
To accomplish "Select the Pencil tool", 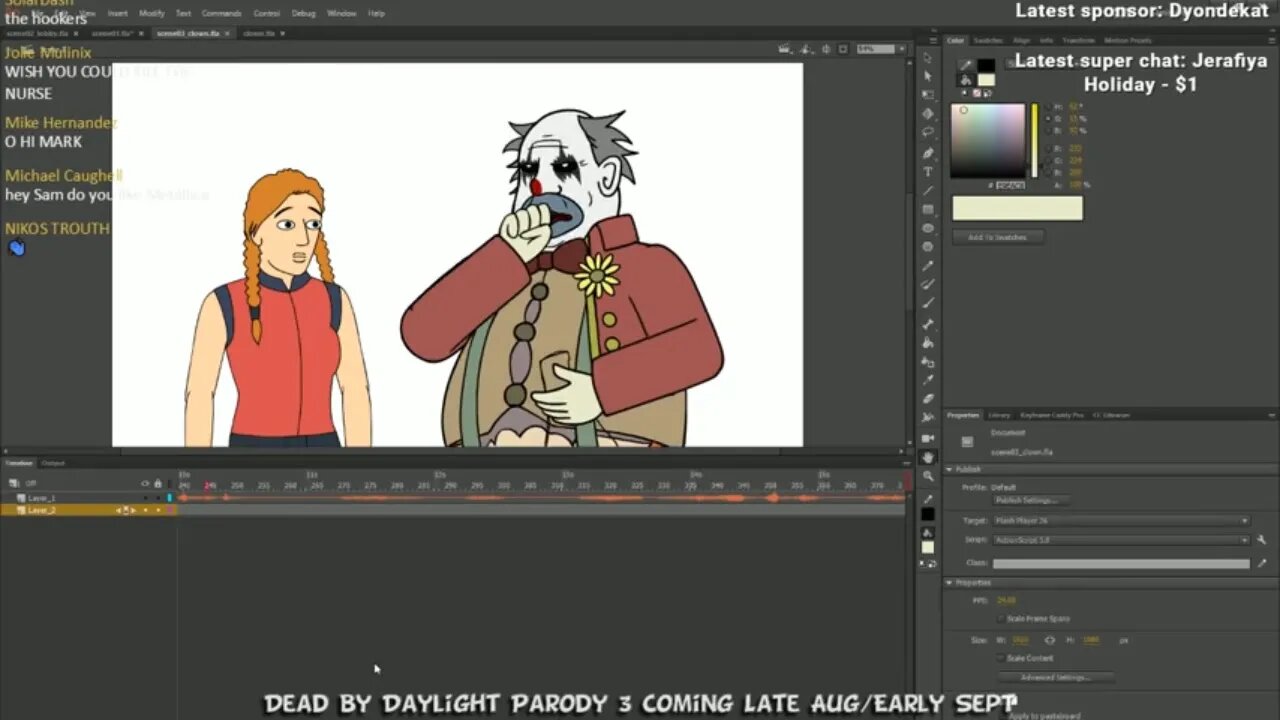I will [928, 266].
